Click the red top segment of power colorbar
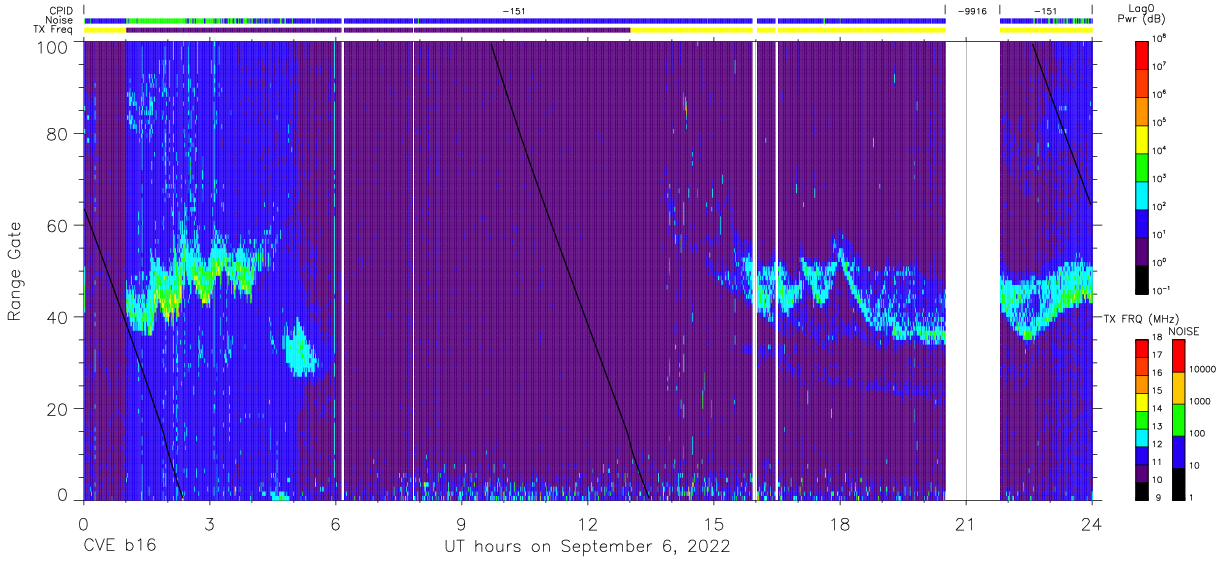This screenshot has height=567, width=1228. [1143, 54]
